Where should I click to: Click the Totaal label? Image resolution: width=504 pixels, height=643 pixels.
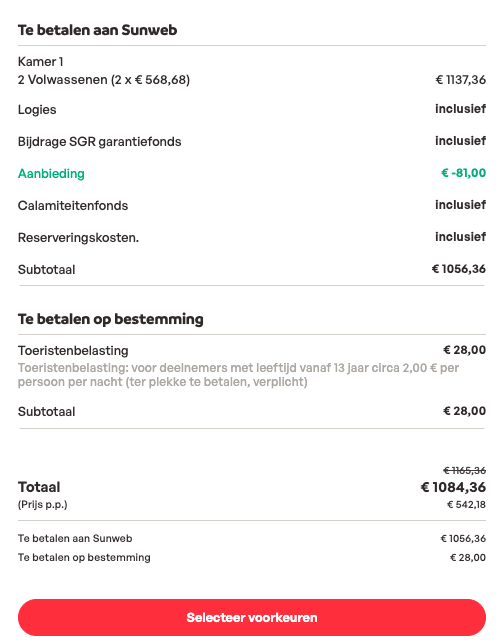pos(39,487)
